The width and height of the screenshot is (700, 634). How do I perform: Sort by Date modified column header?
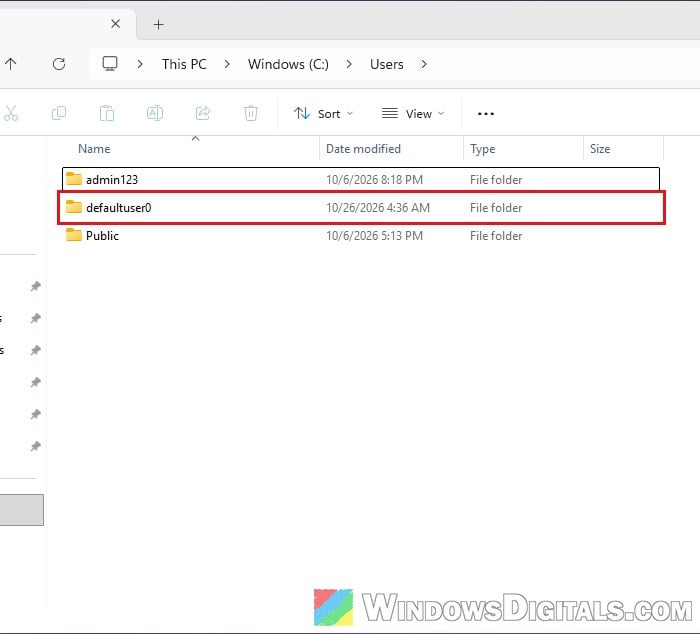(363, 149)
